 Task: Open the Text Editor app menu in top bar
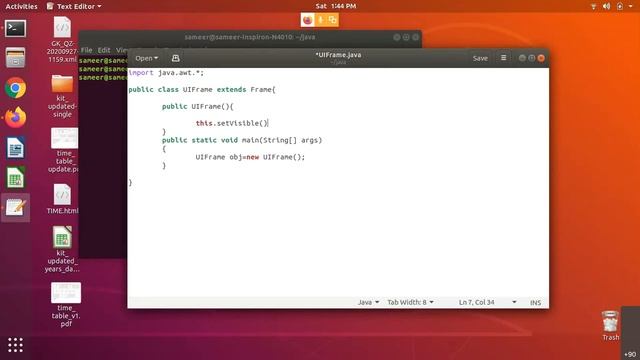coord(74,7)
